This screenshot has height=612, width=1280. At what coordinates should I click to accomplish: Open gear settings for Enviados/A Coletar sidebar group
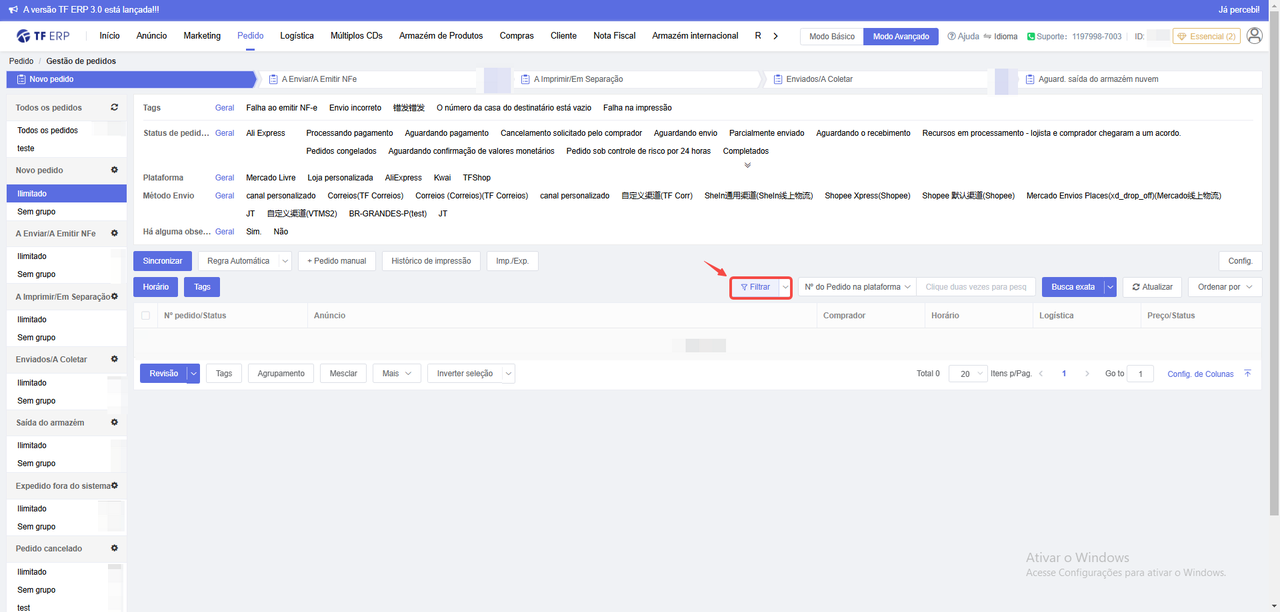click(114, 359)
